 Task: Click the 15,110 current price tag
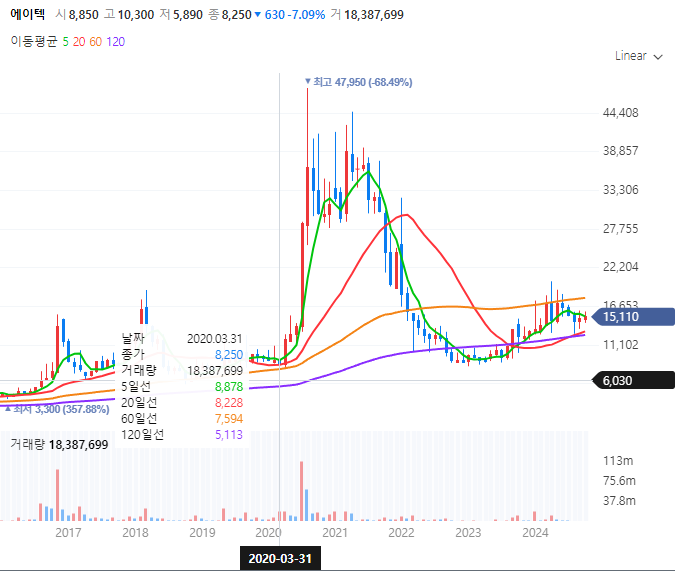point(633,317)
